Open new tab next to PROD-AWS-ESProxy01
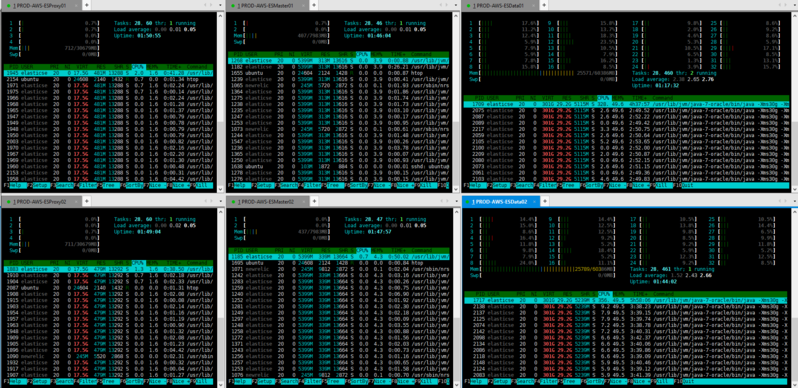Viewport: 798px width, 388px height. click(87, 5)
